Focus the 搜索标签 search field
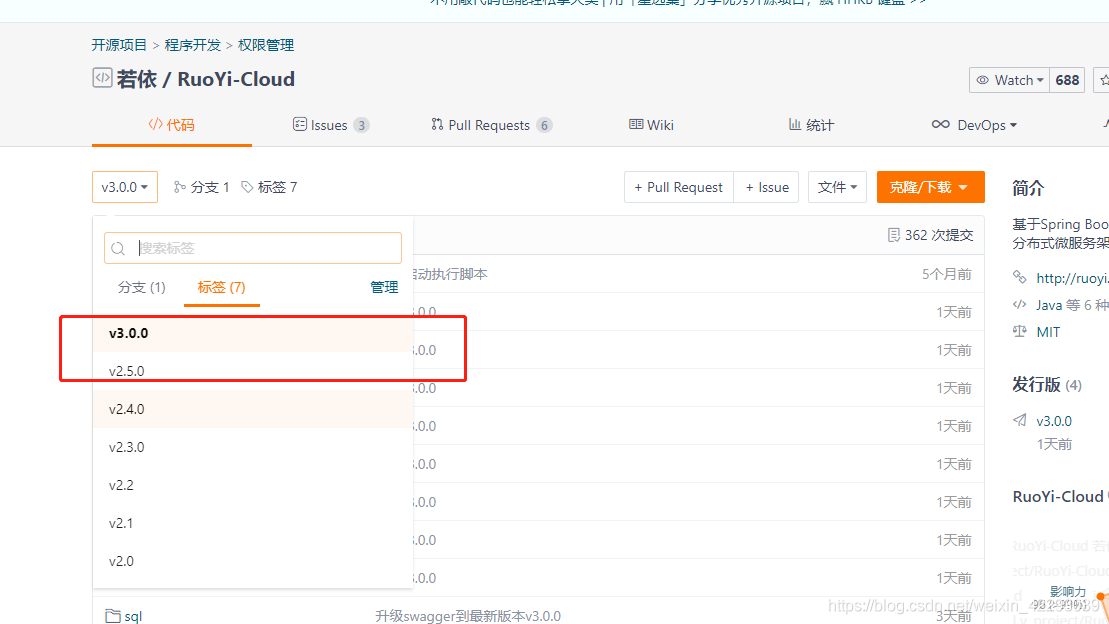This screenshot has width=1109, height=624. [x=252, y=248]
